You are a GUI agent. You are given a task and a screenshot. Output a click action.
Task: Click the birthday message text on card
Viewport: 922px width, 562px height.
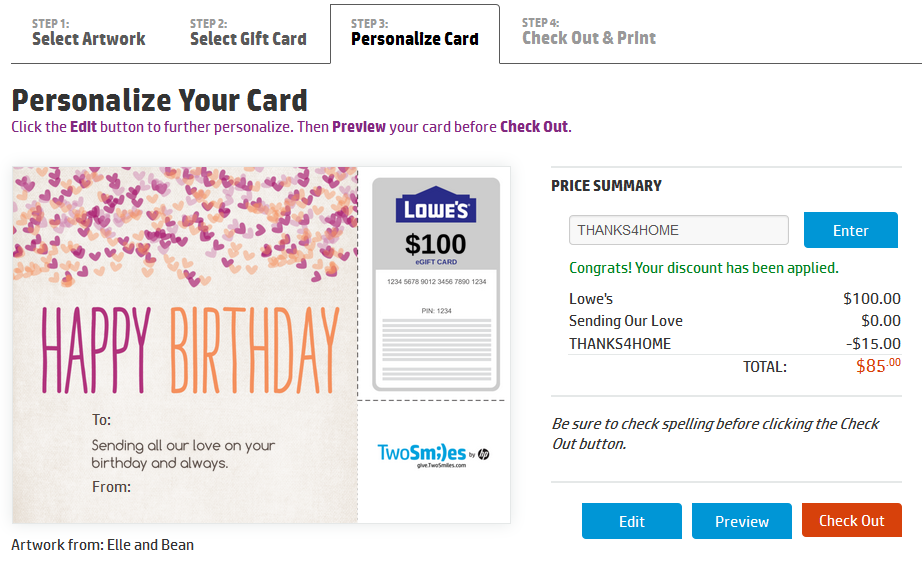(x=183, y=454)
